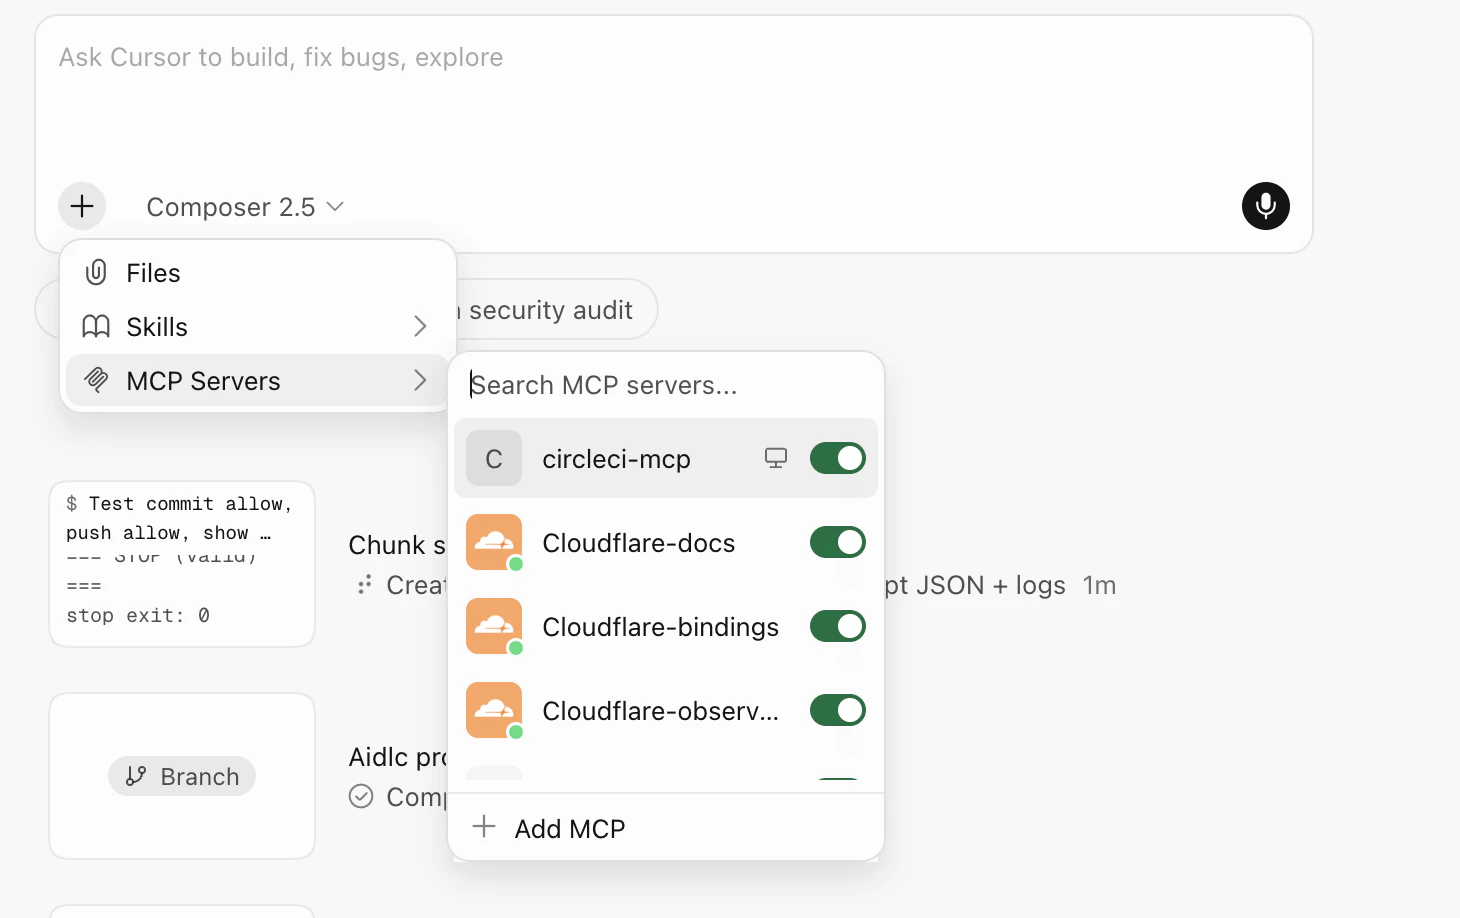The image size is (1460, 918).
Task: Click the Cloudflare-bindings cloud logo
Action: [x=494, y=626]
